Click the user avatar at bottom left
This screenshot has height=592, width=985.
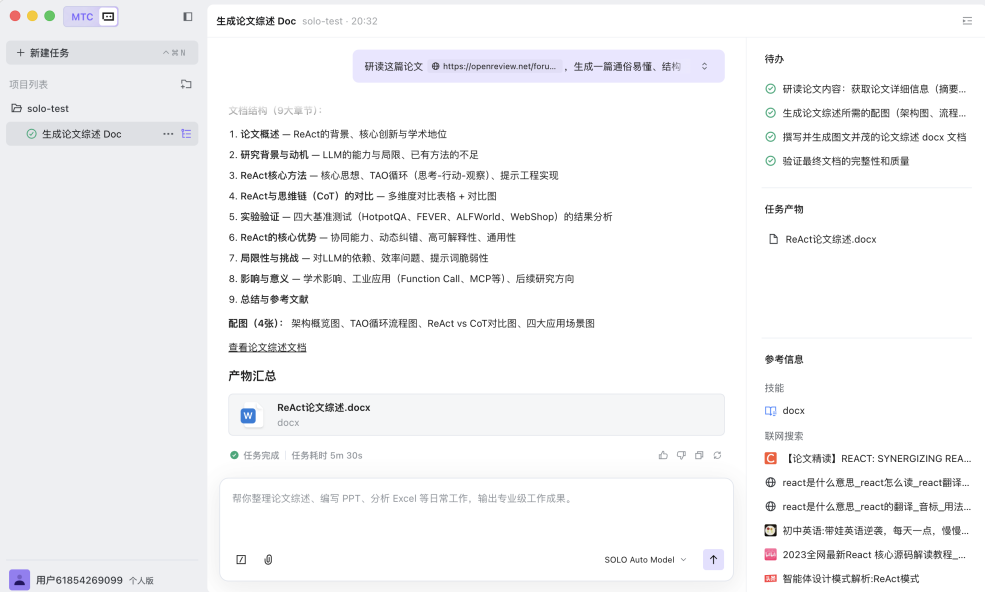[x=19, y=580]
